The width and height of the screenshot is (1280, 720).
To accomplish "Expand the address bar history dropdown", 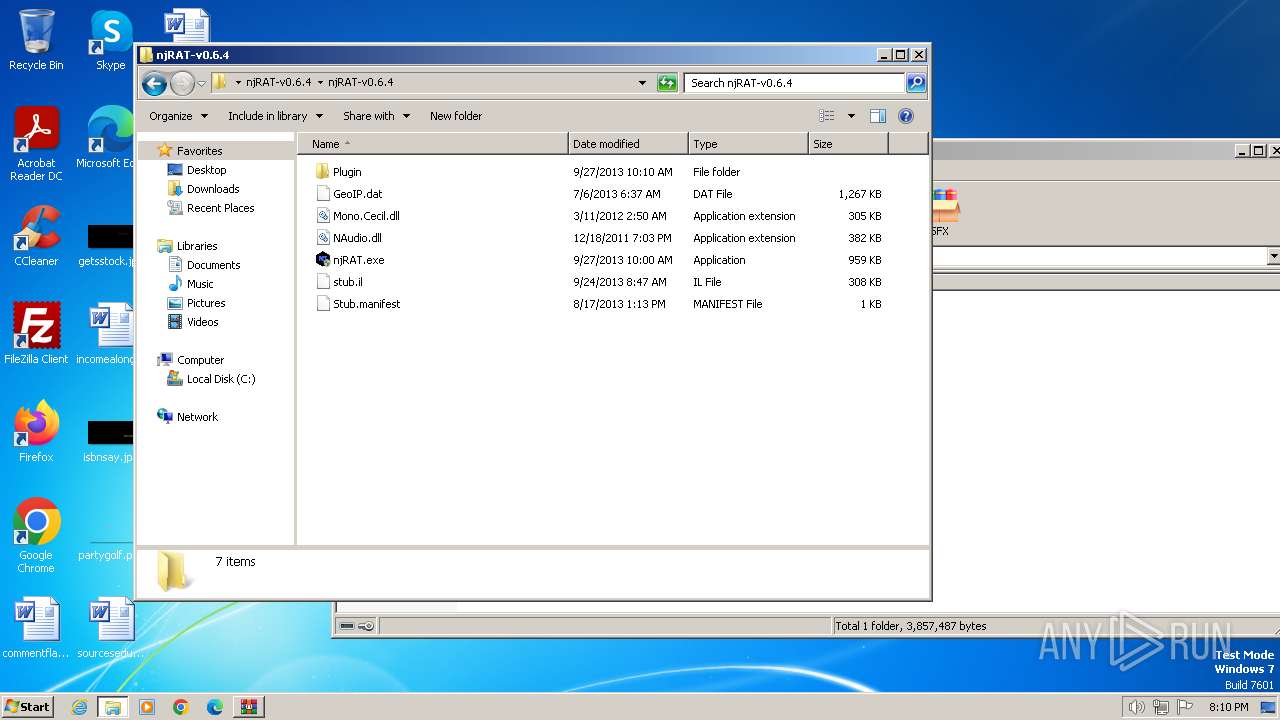I will tap(642, 83).
